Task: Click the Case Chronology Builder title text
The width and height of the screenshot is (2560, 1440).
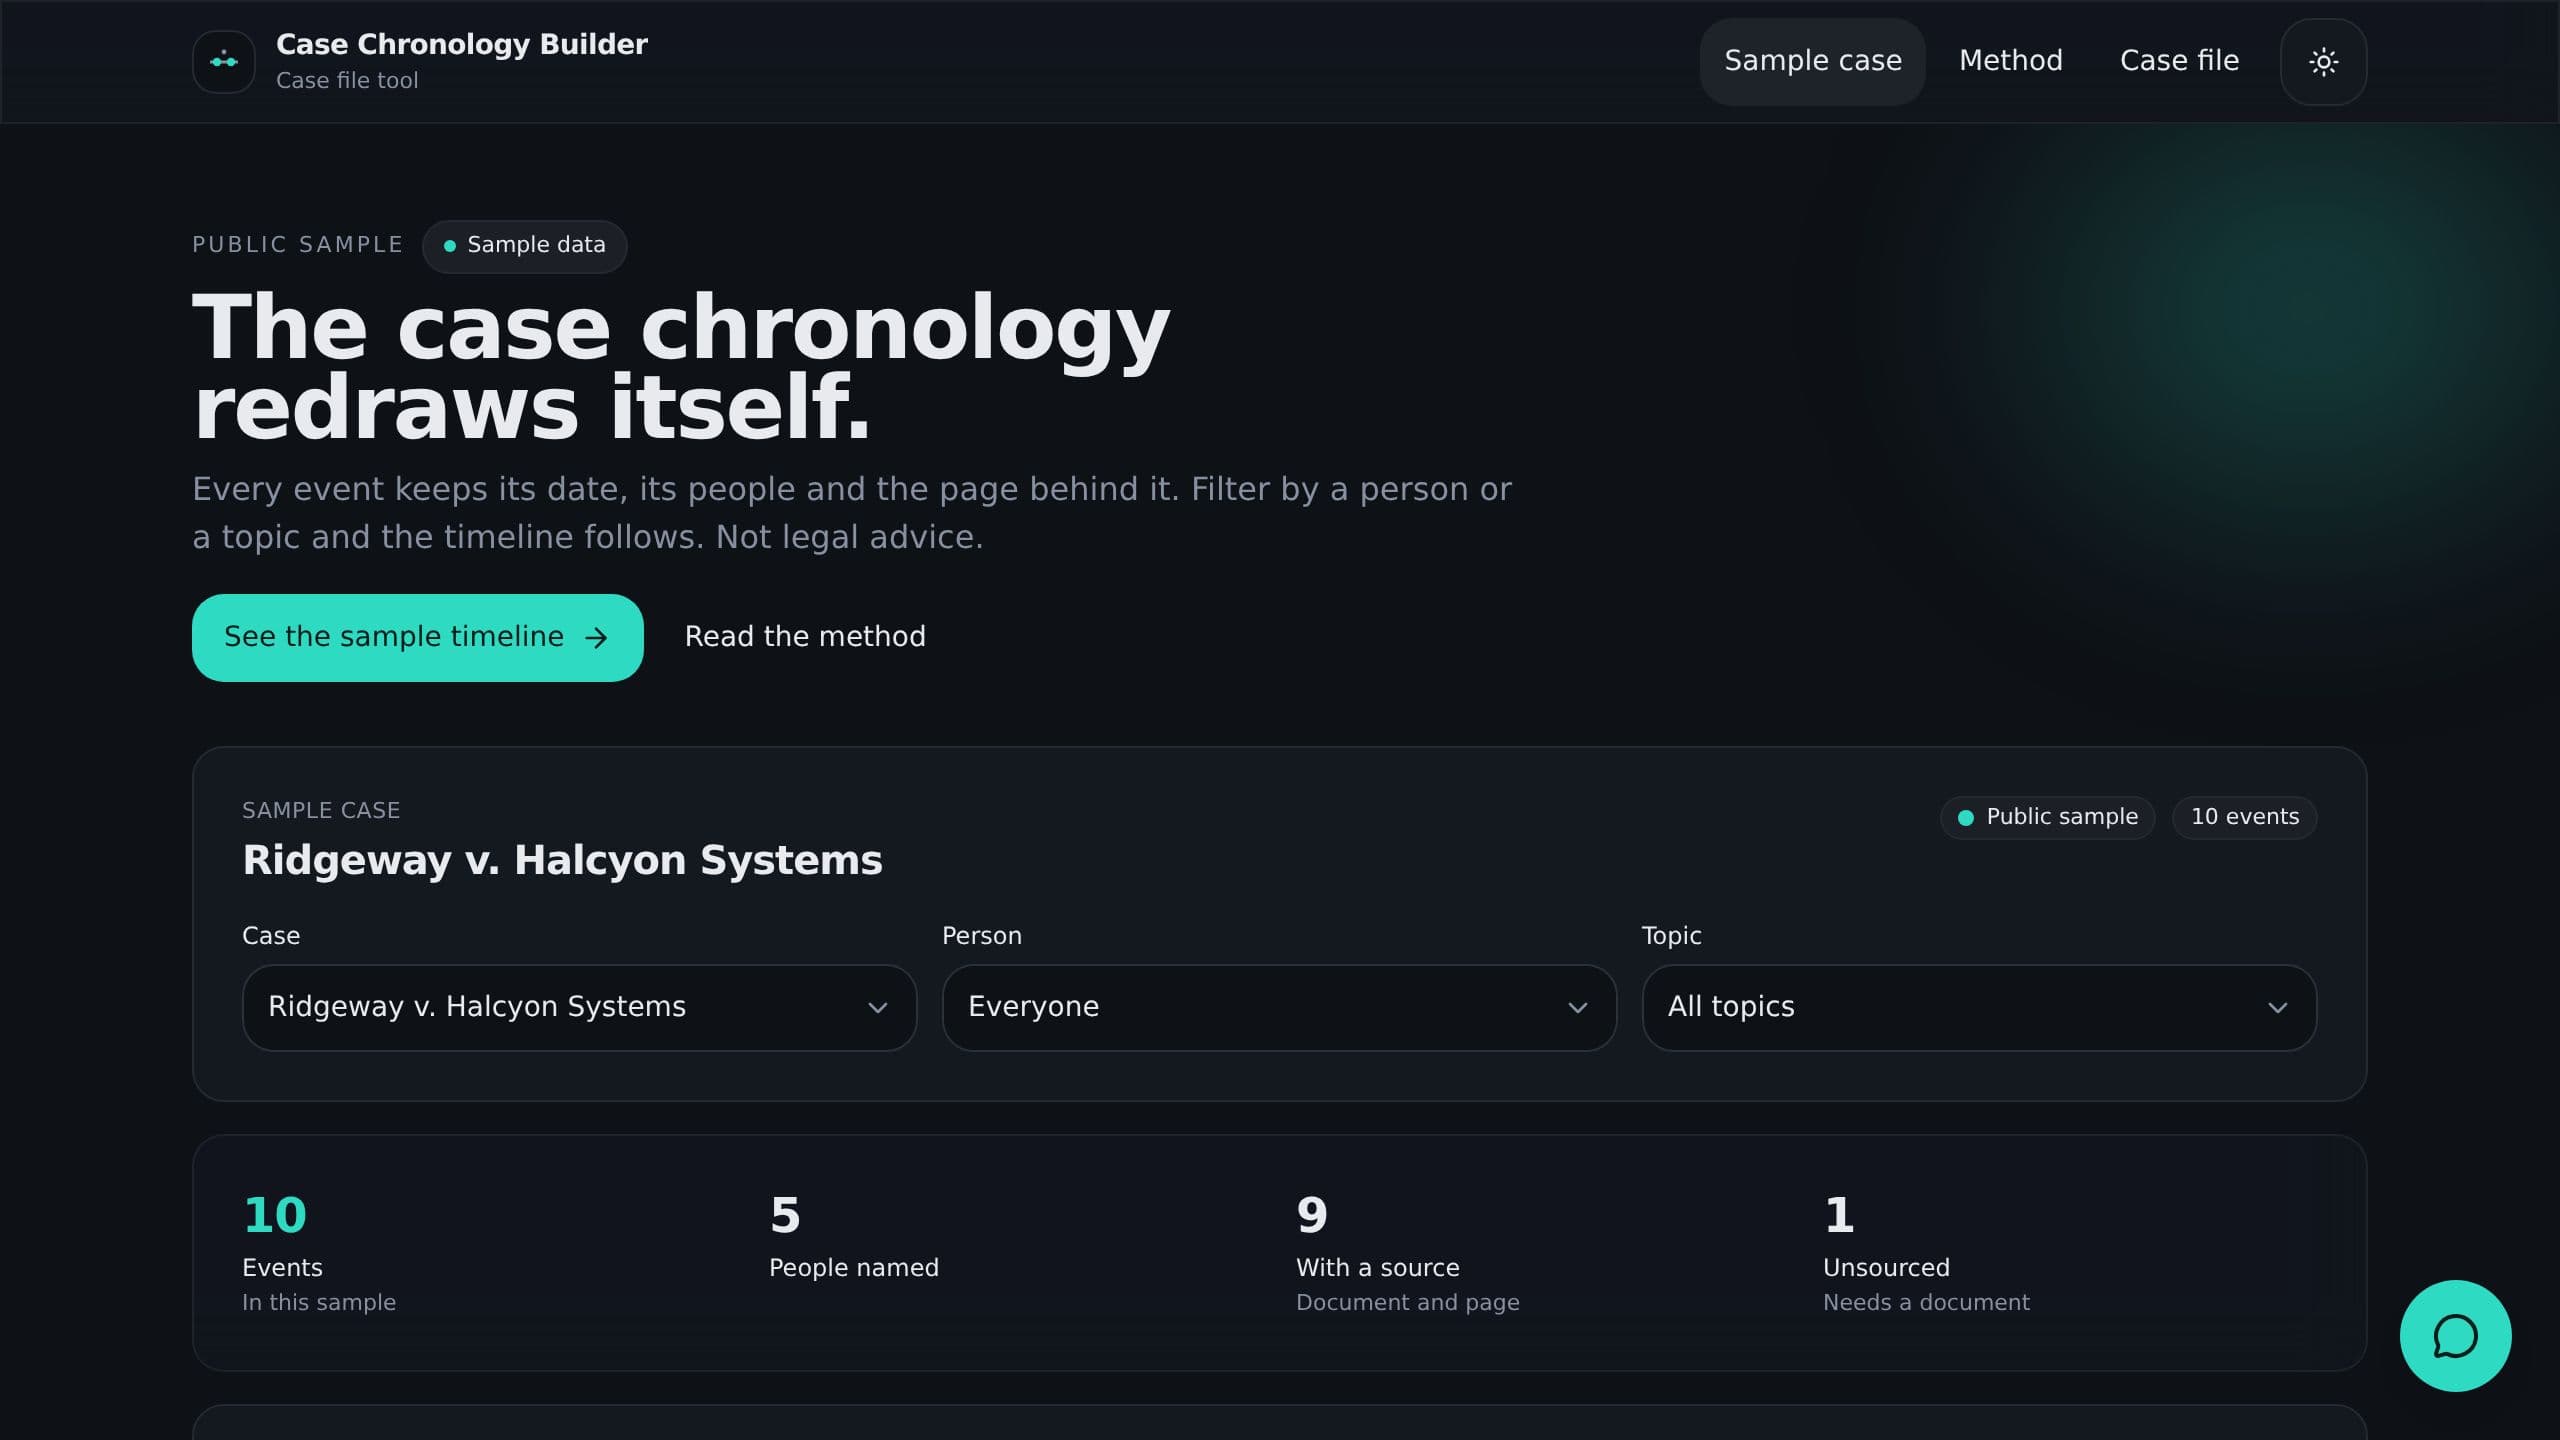Action: (x=462, y=45)
